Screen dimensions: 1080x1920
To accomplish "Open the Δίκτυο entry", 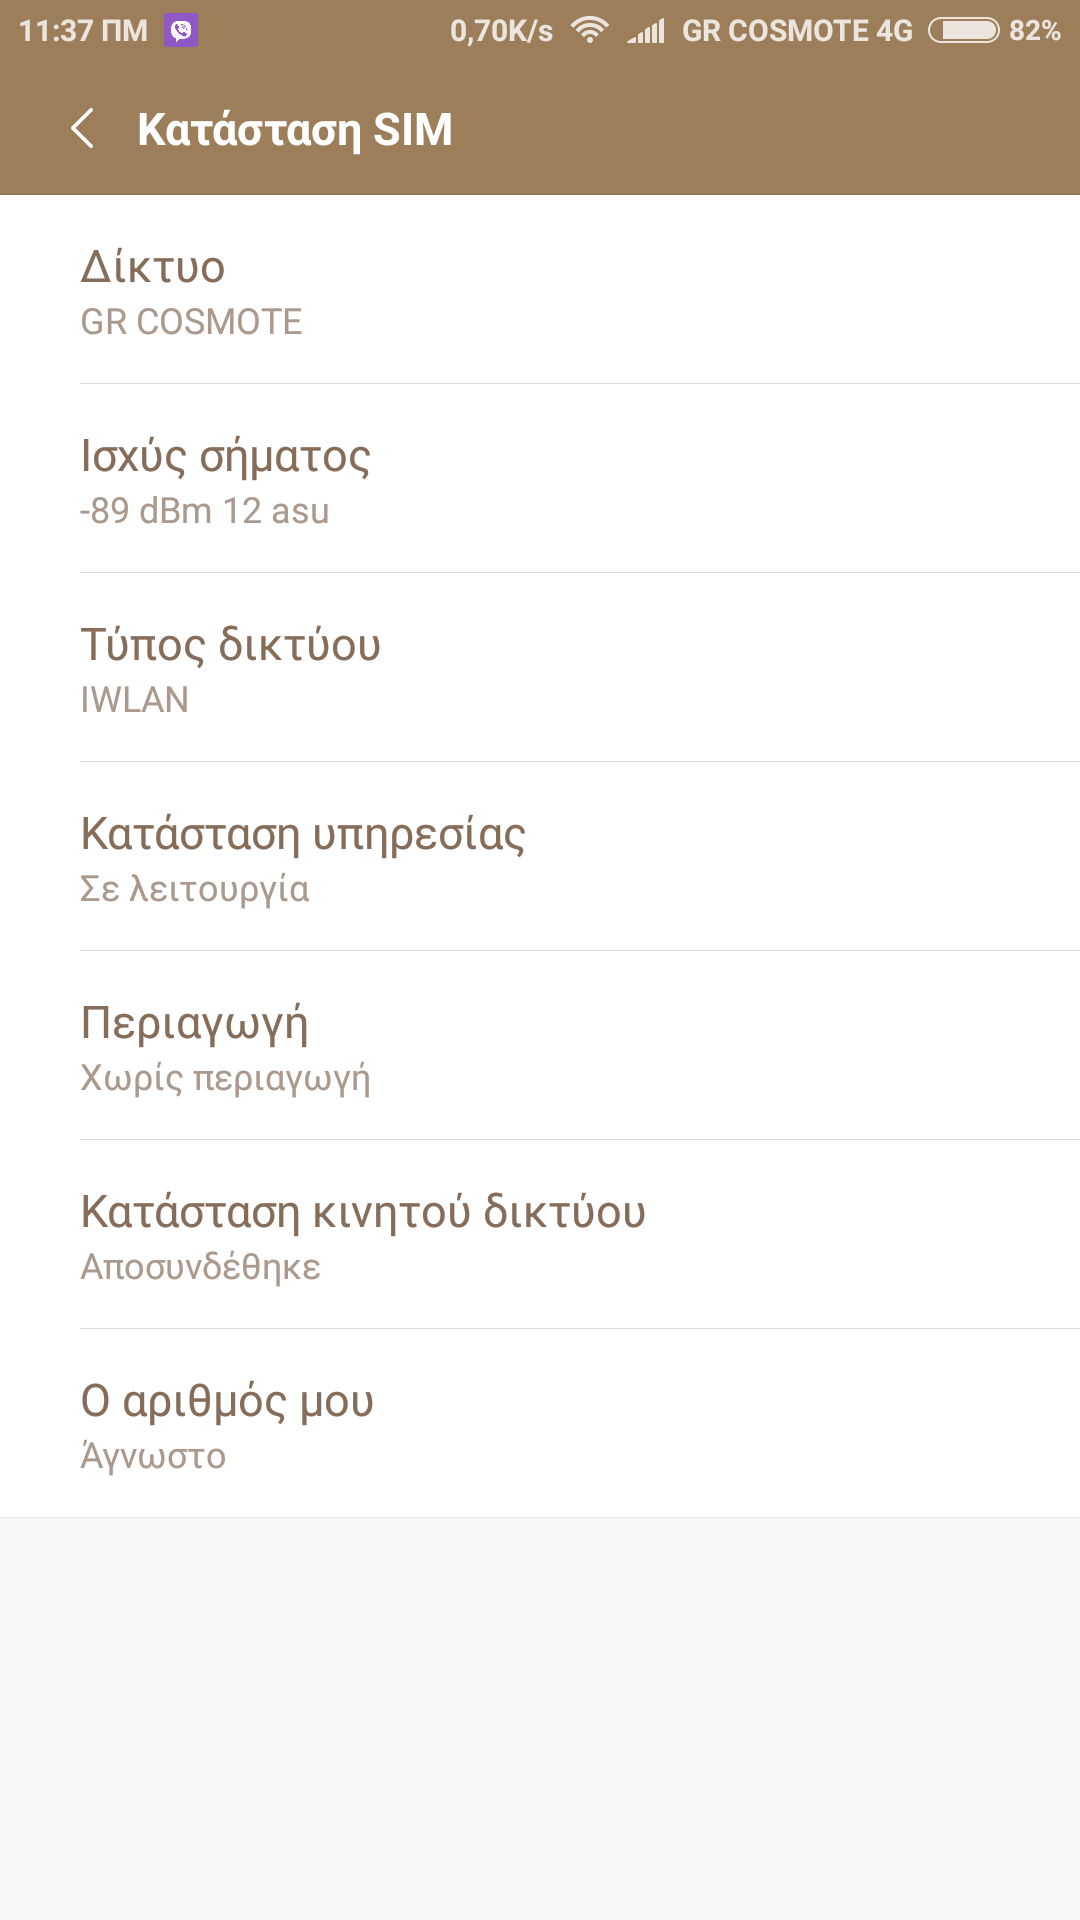I will pyautogui.click(x=540, y=290).
